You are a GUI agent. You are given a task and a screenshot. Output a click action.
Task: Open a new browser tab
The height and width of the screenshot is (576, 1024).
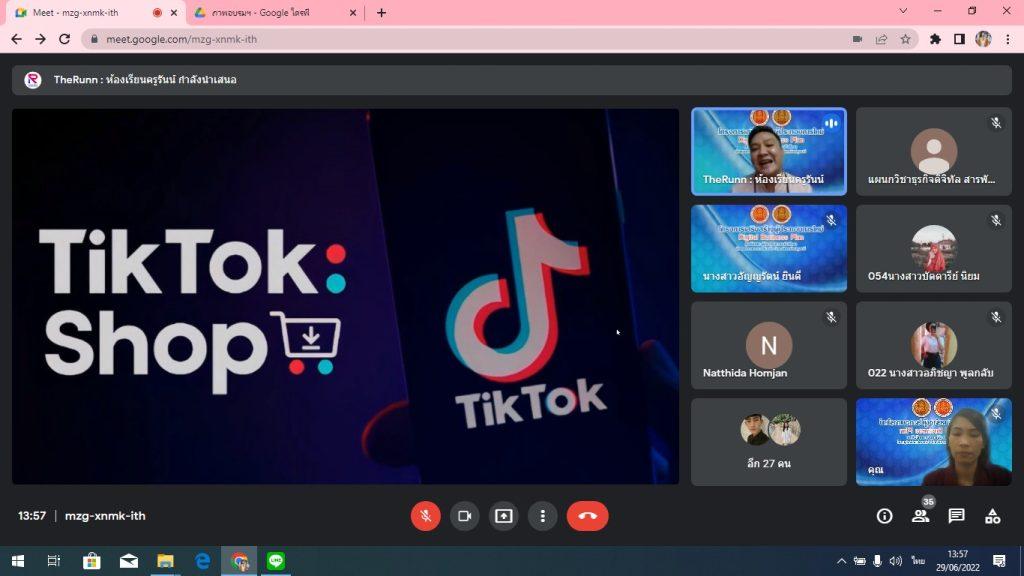(381, 12)
